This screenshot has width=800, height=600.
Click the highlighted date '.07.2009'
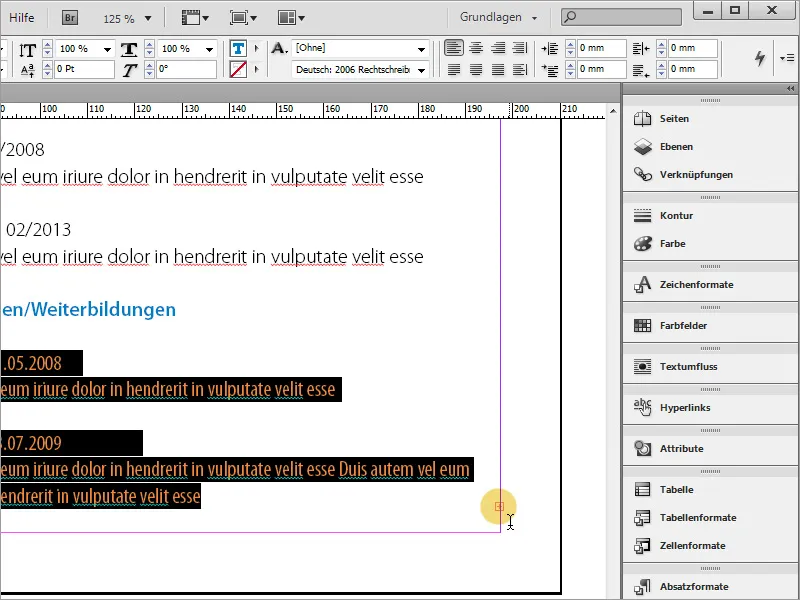(x=32, y=443)
